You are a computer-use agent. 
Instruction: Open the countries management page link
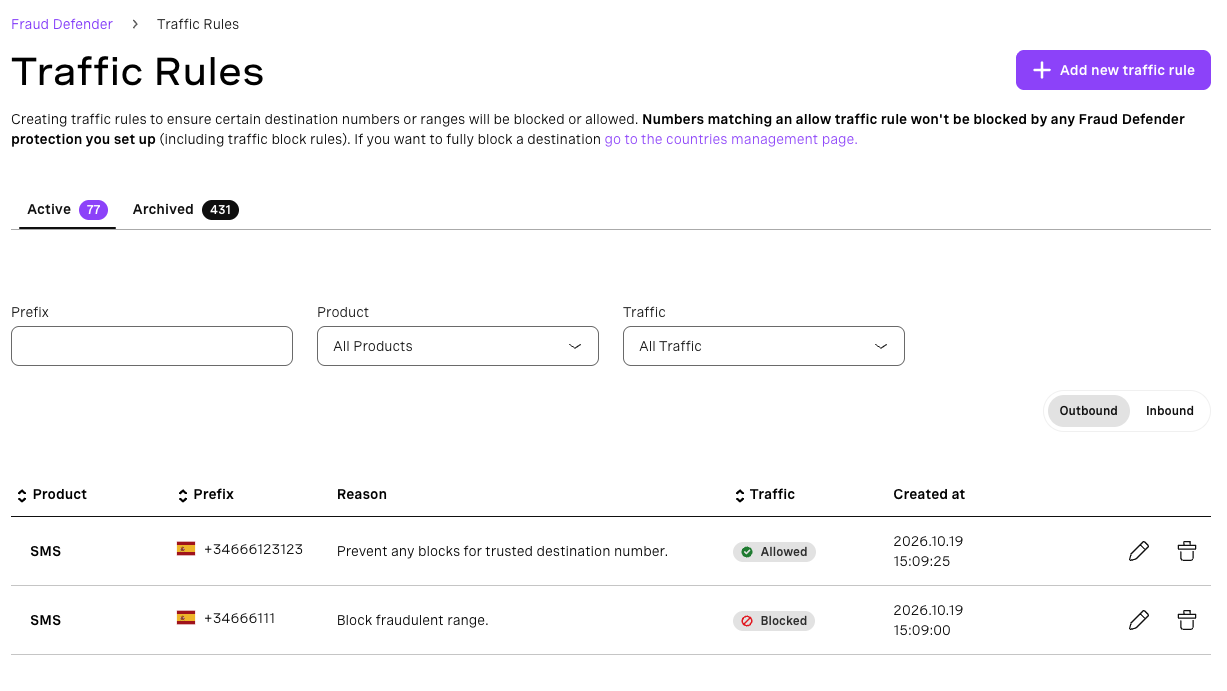click(x=731, y=139)
